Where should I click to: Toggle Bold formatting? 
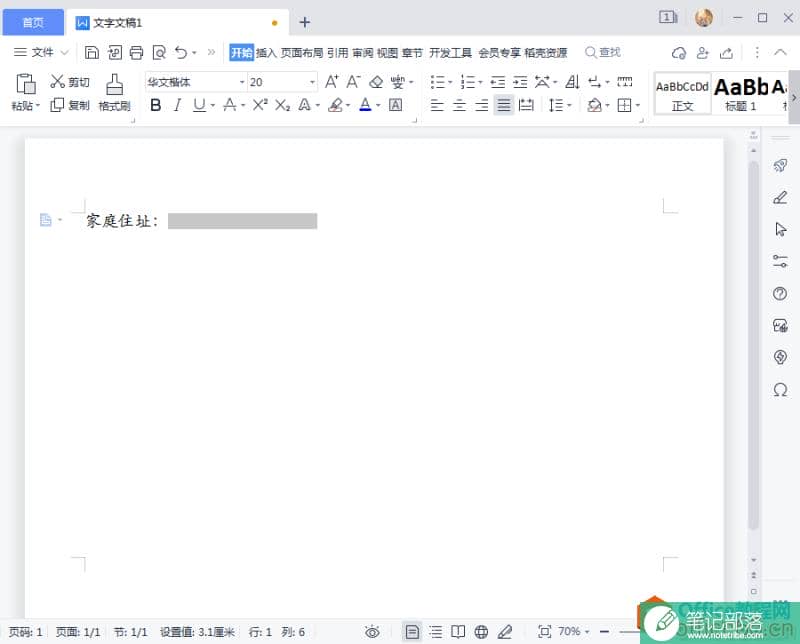[x=156, y=105]
